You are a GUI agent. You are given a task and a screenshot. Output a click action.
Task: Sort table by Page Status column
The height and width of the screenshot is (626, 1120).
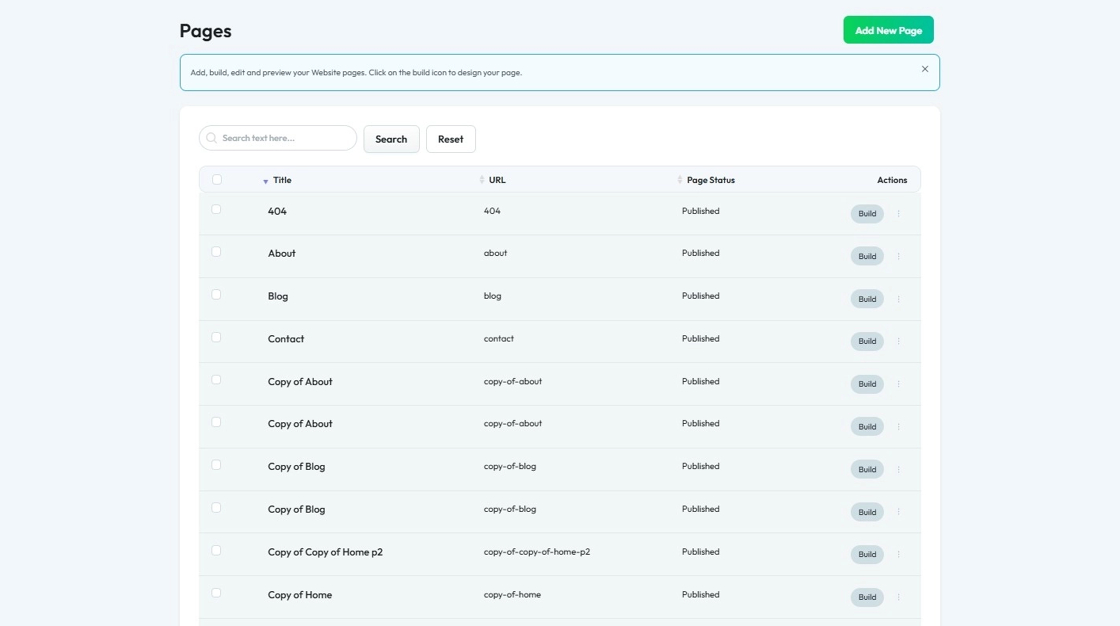[x=710, y=180]
